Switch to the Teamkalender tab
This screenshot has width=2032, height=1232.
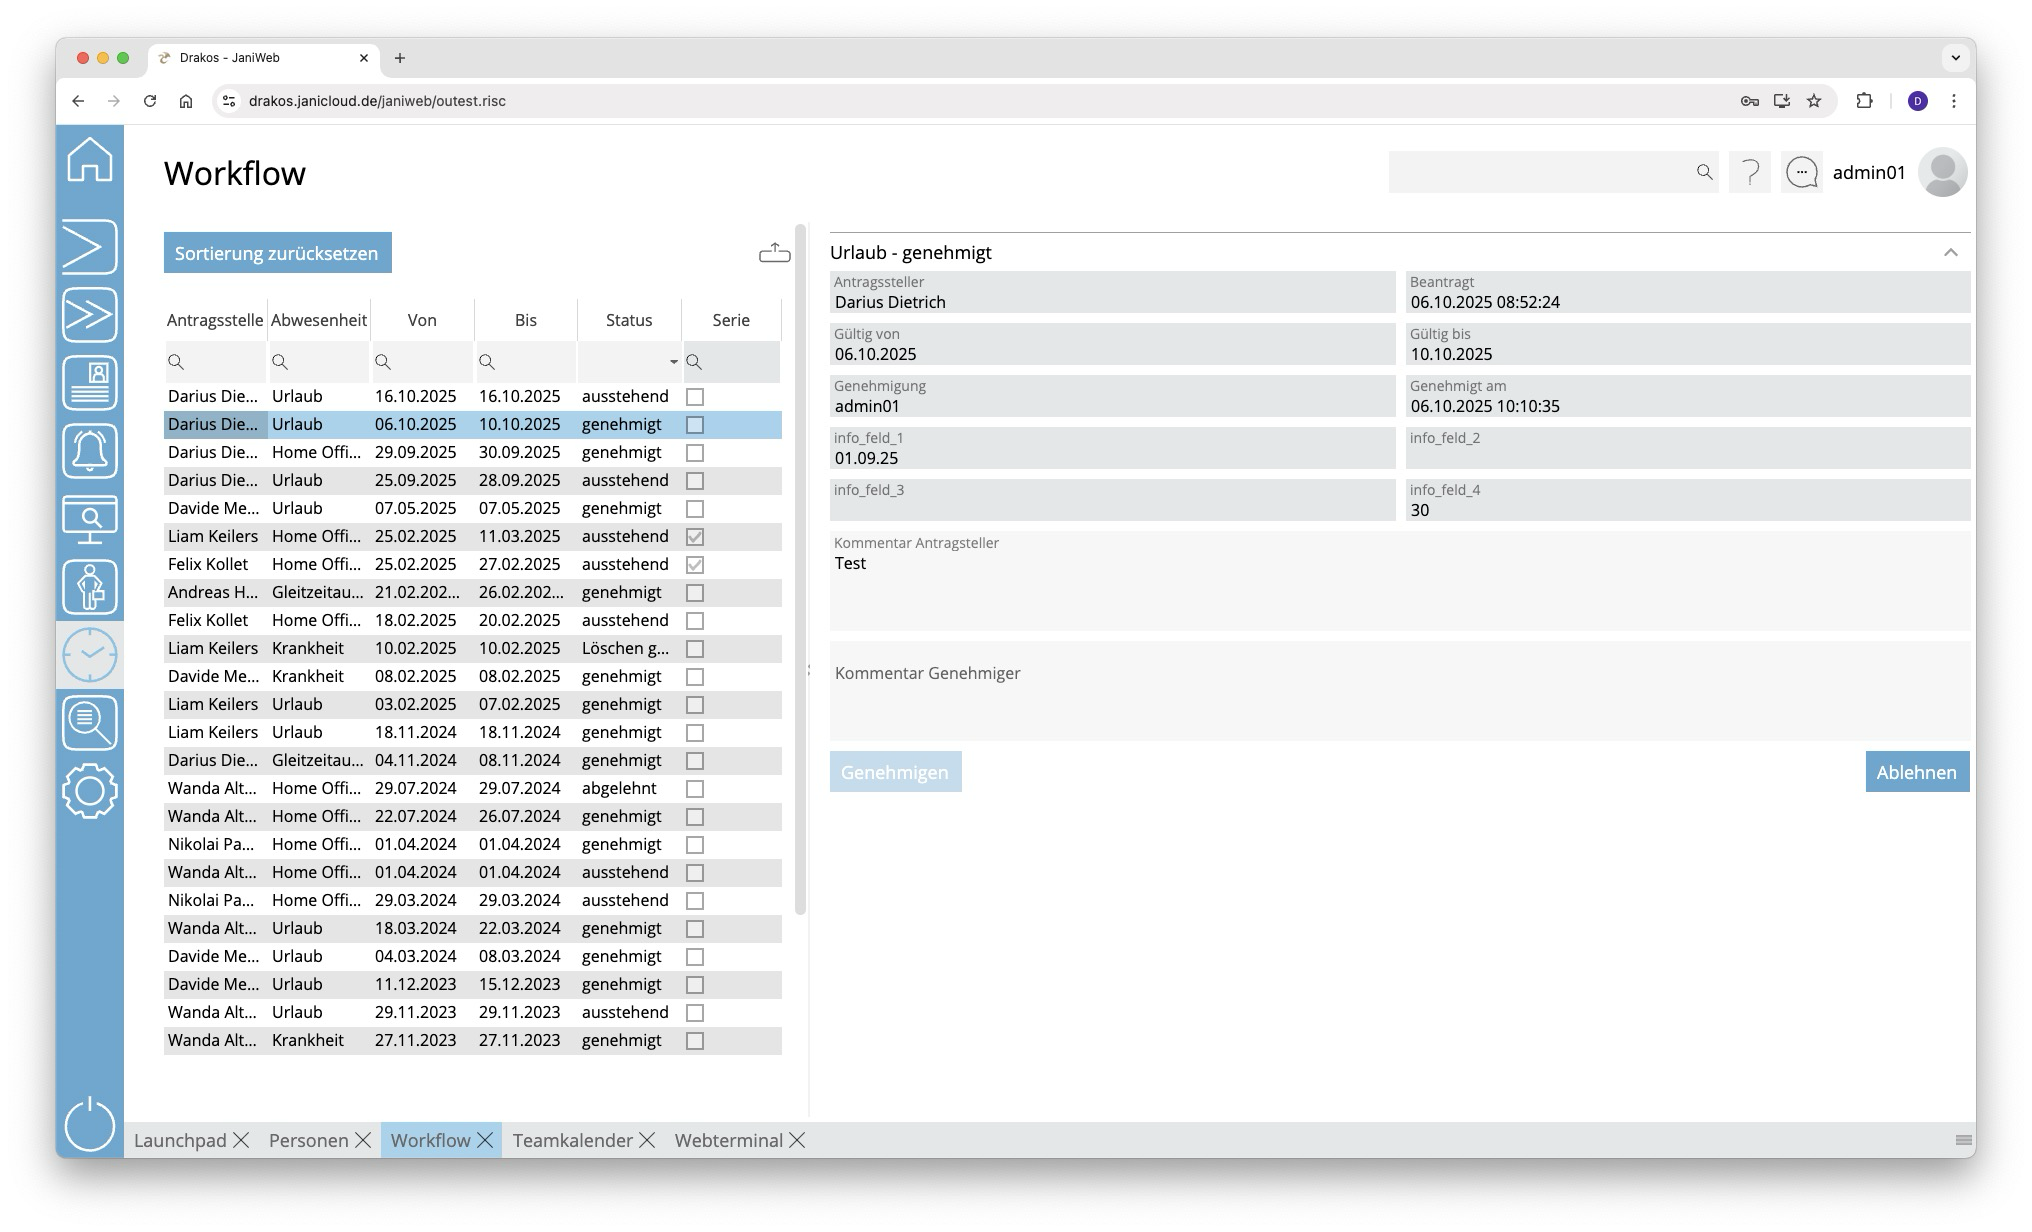(x=572, y=1140)
